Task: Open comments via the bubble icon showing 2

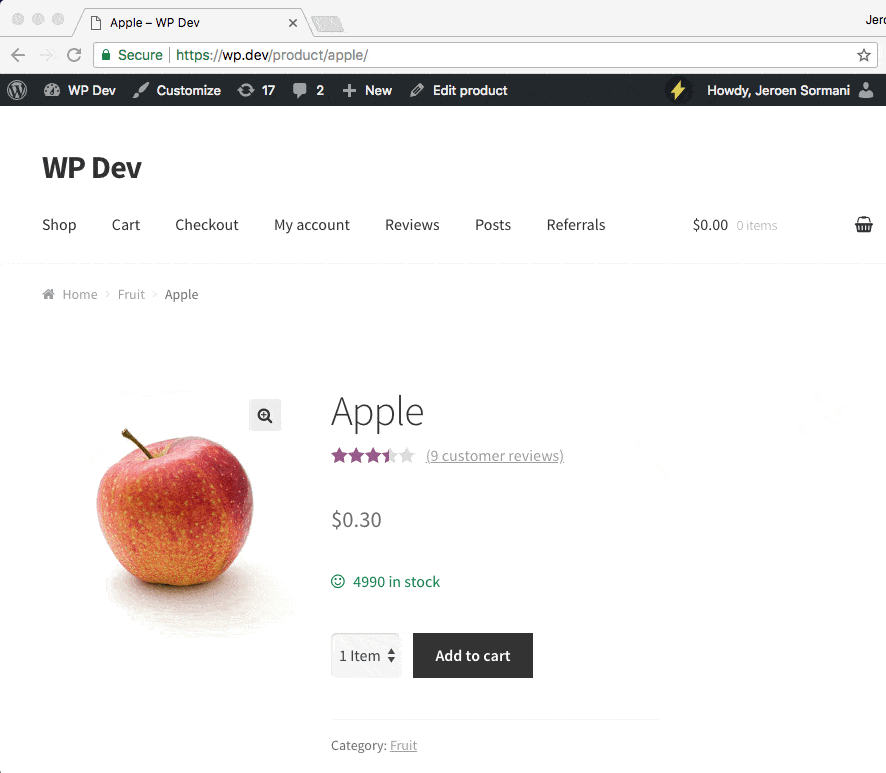Action: point(300,90)
